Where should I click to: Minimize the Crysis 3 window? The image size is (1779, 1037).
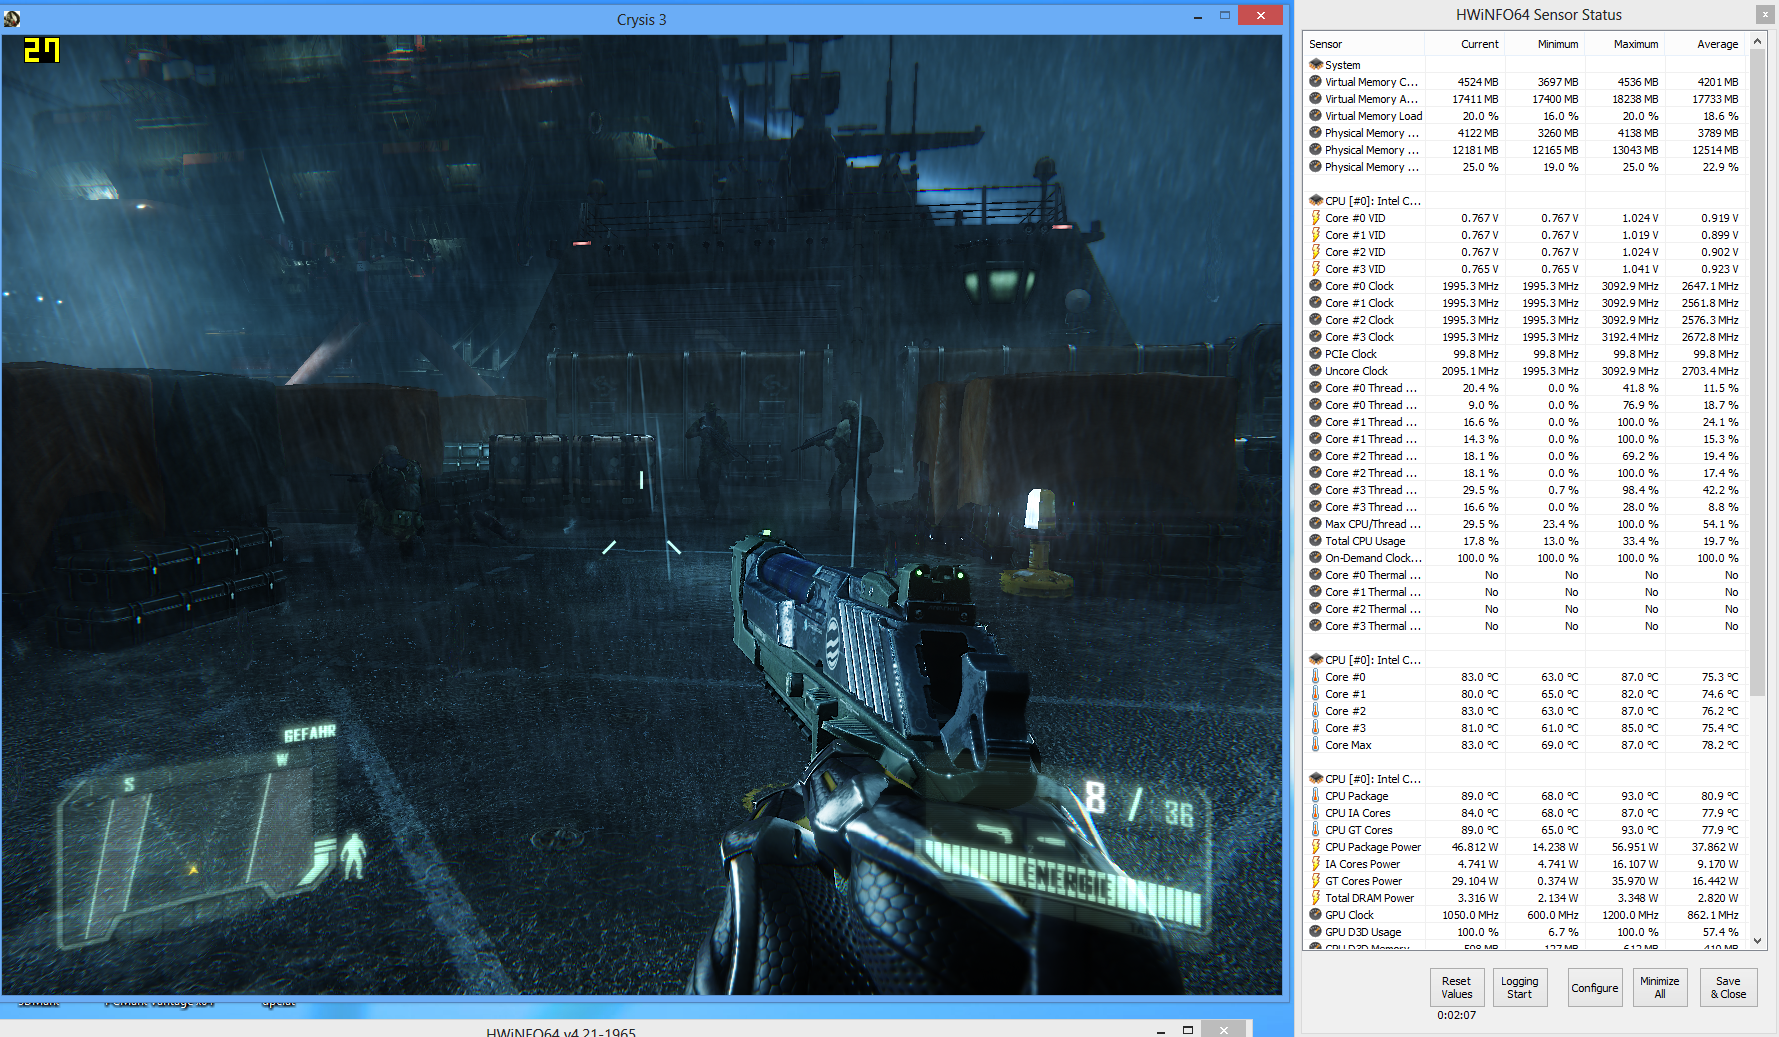[1197, 17]
